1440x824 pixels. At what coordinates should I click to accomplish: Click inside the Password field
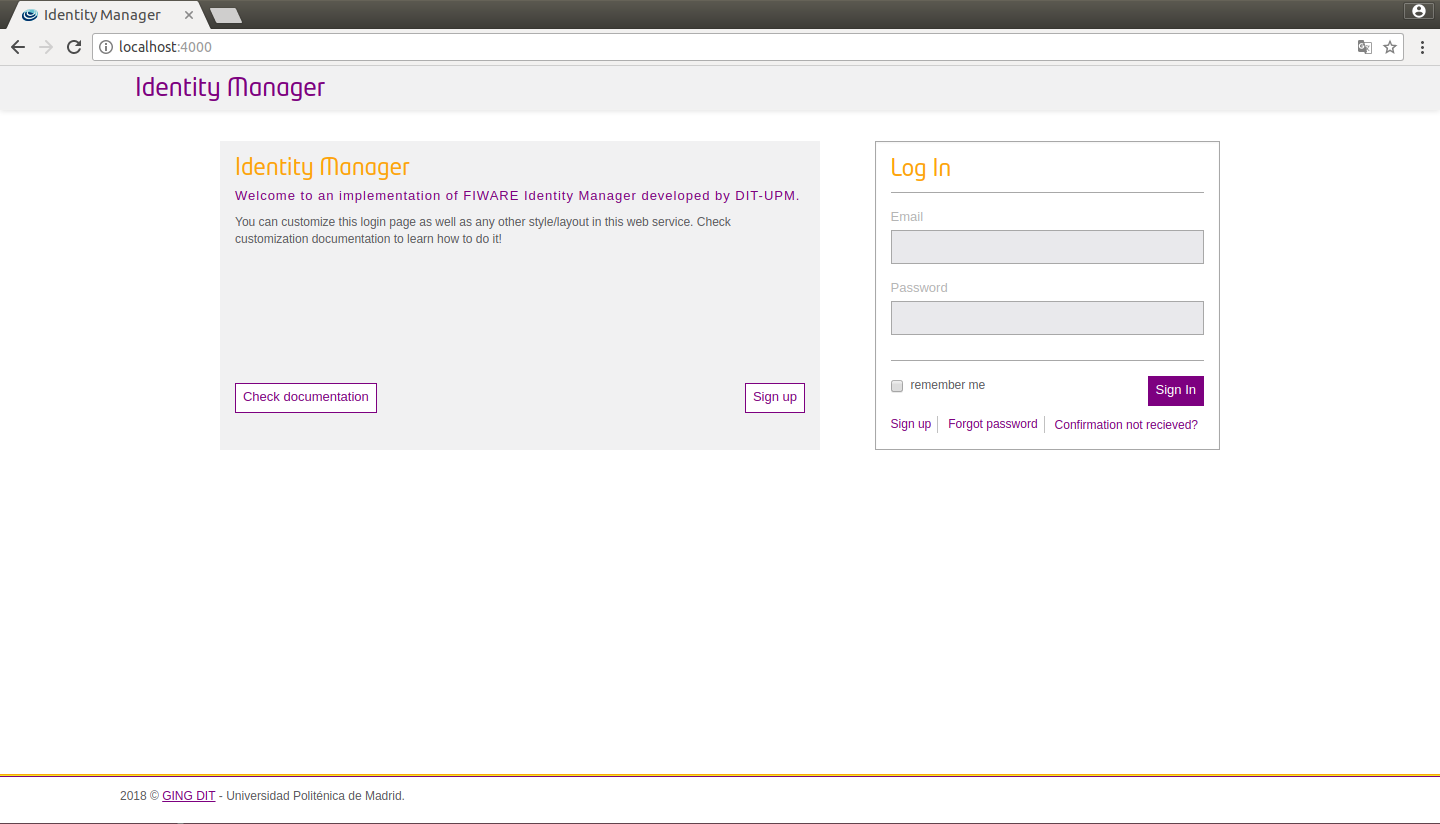coord(1047,318)
